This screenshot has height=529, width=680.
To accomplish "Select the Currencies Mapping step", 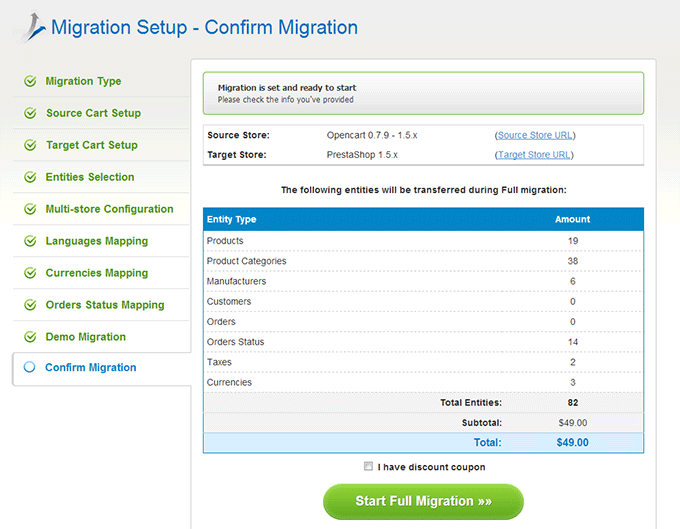I will pos(97,273).
